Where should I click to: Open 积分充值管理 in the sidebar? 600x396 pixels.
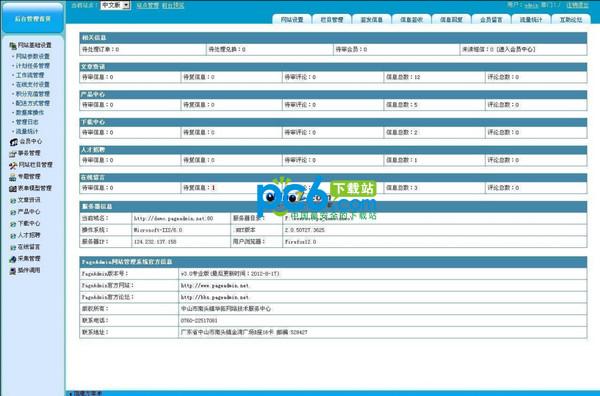click(x=33, y=94)
